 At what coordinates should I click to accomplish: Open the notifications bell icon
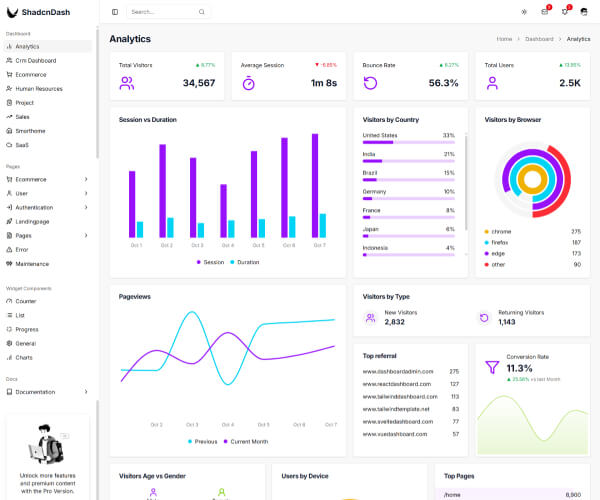click(x=565, y=12)
